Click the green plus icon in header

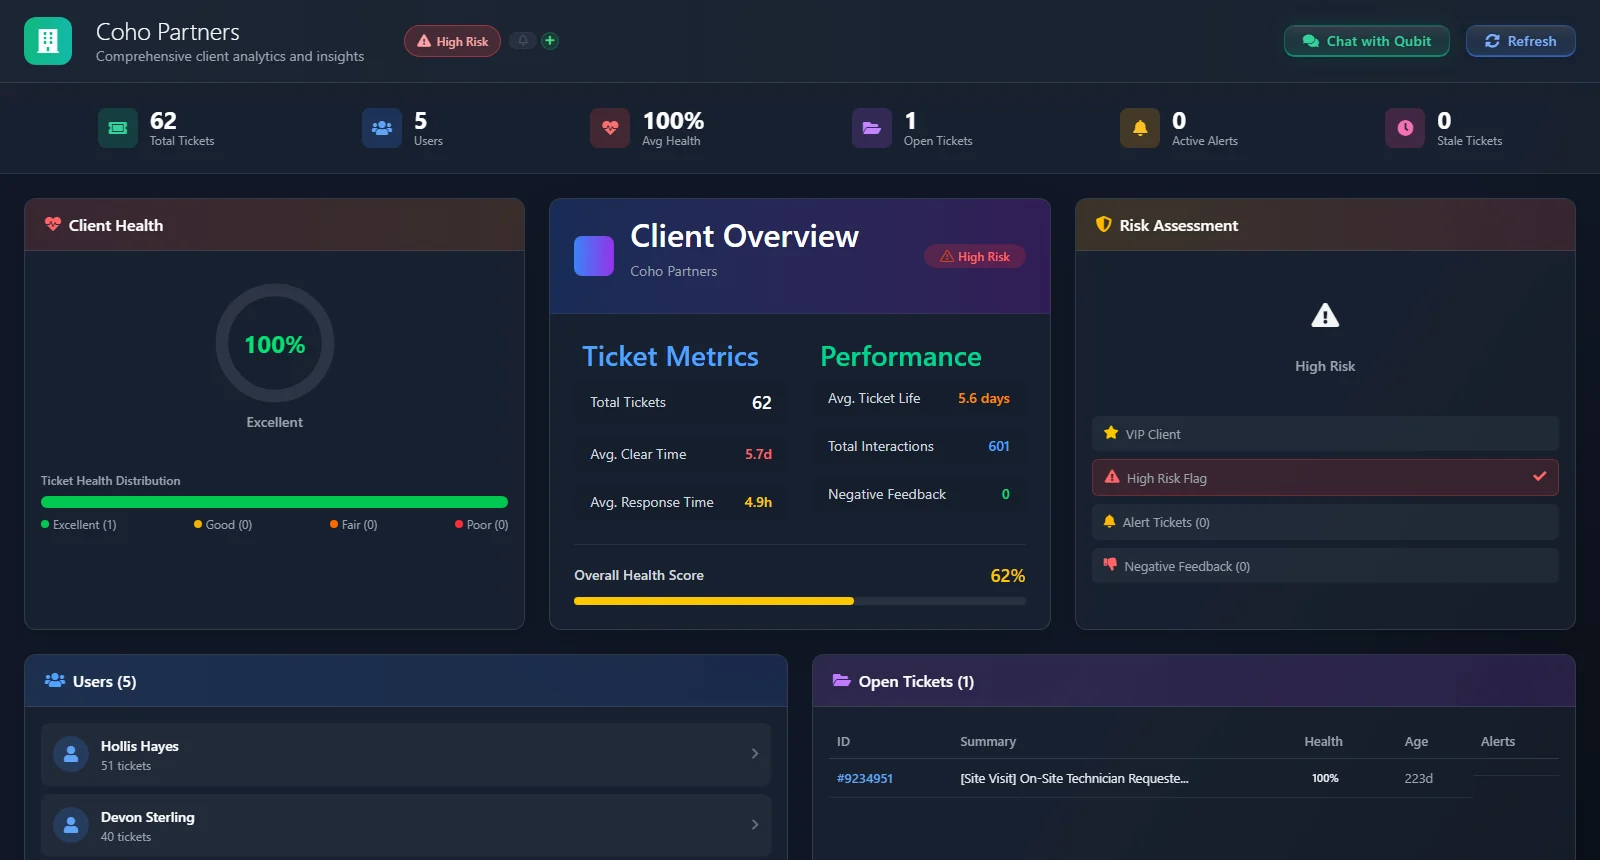click(550, 41)
